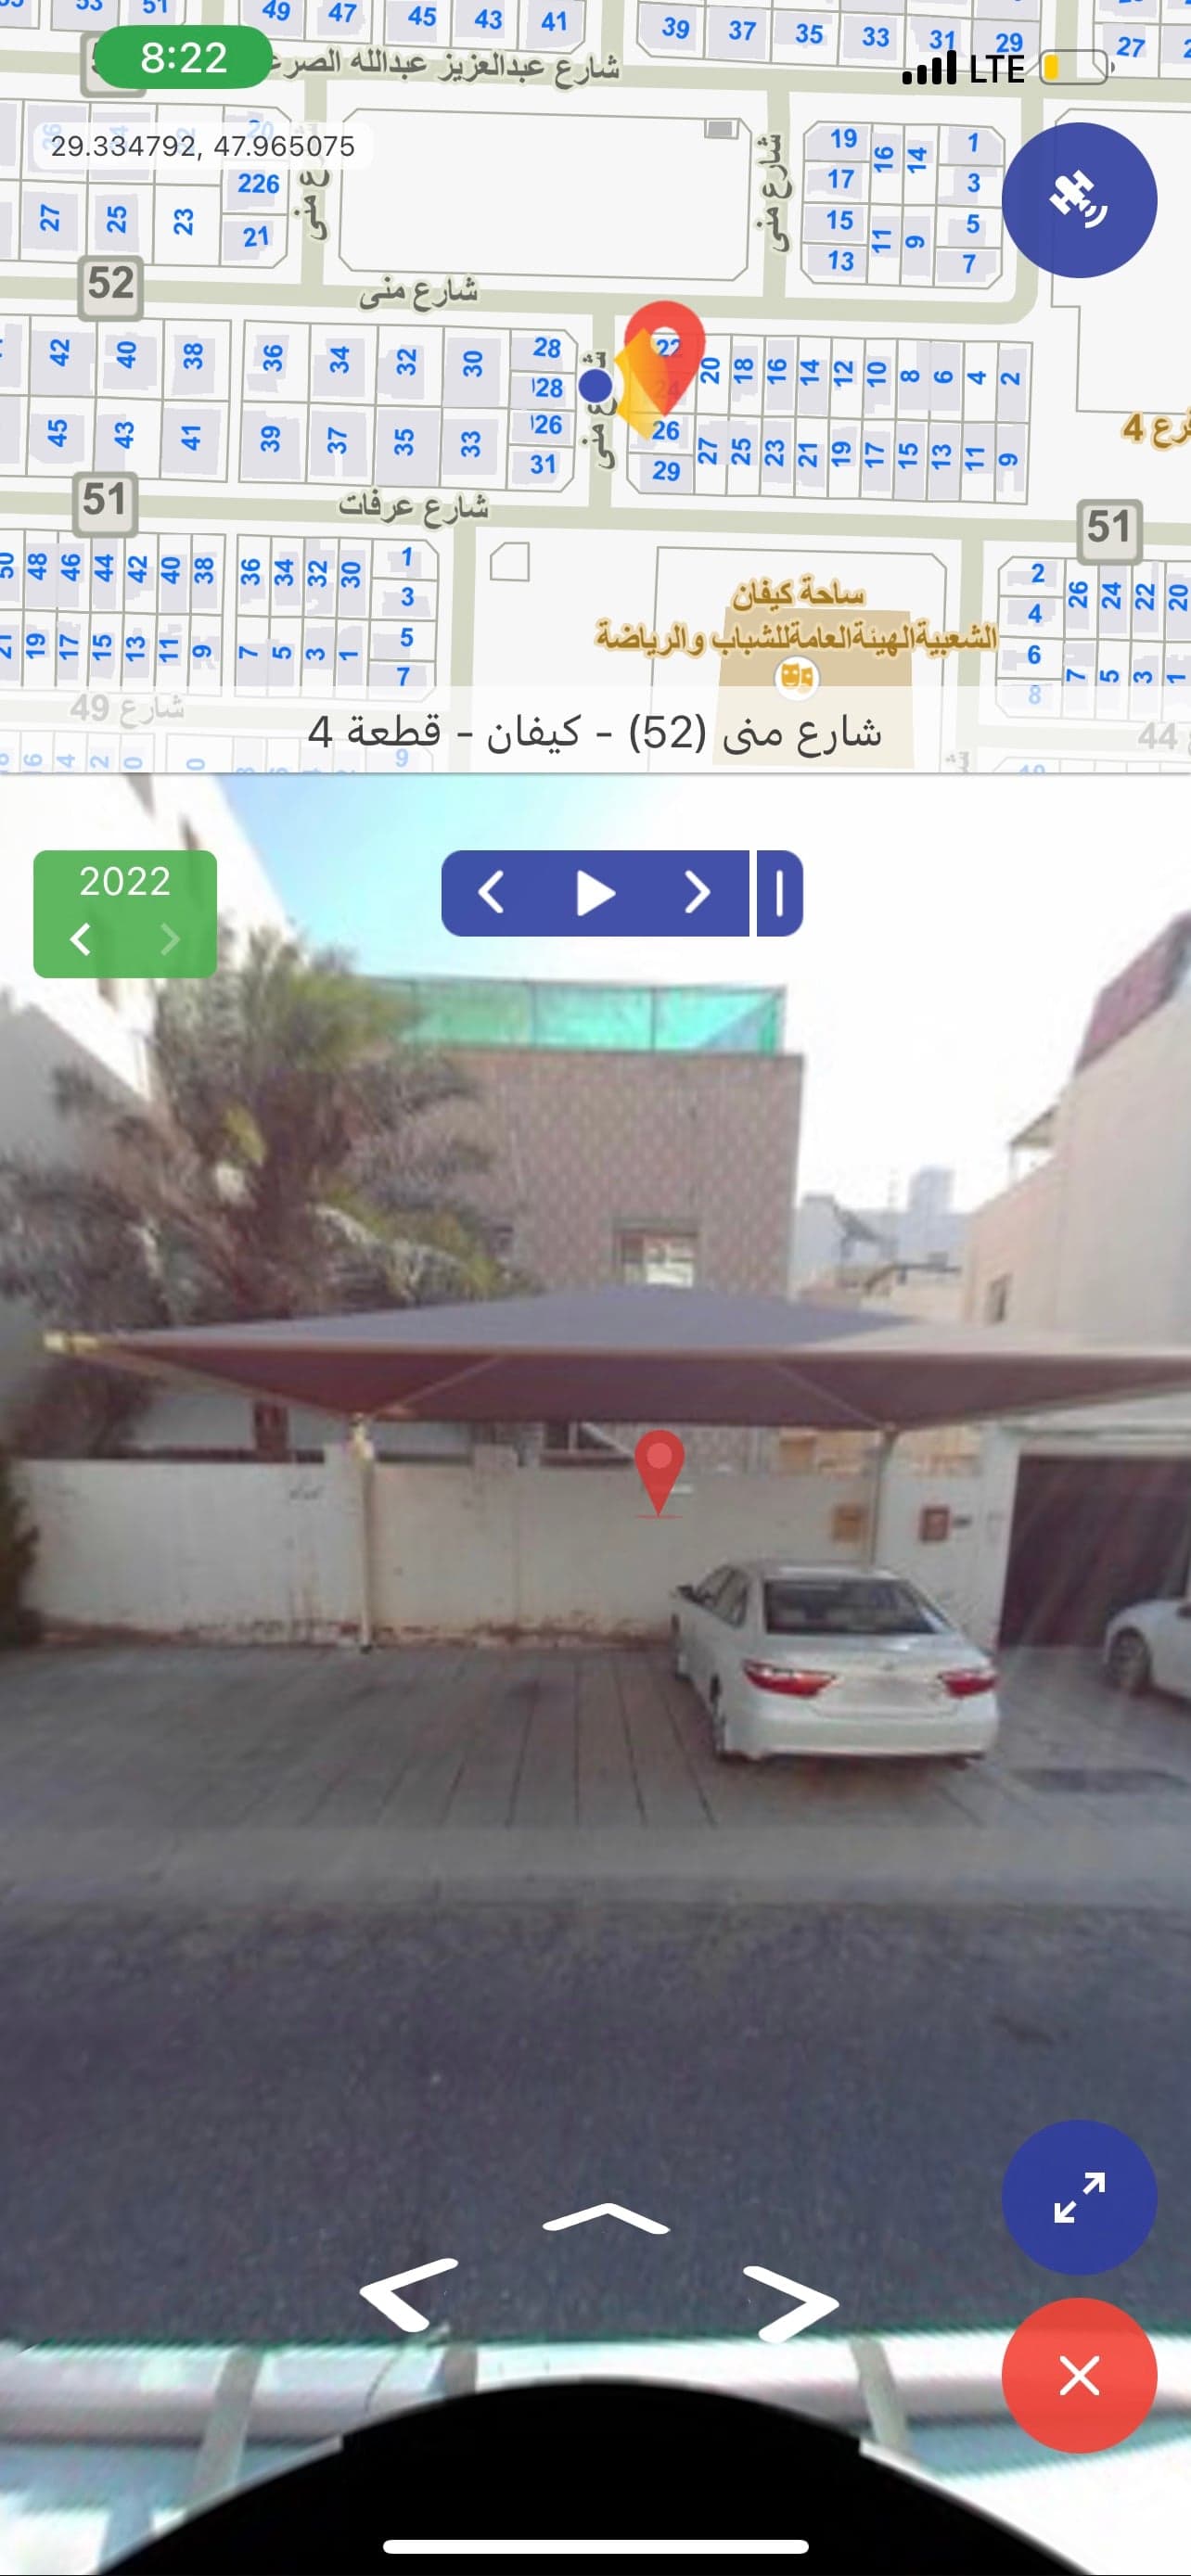Step to next street view frame
This screenshot has height=2576, width=1191.
point(697,893)
